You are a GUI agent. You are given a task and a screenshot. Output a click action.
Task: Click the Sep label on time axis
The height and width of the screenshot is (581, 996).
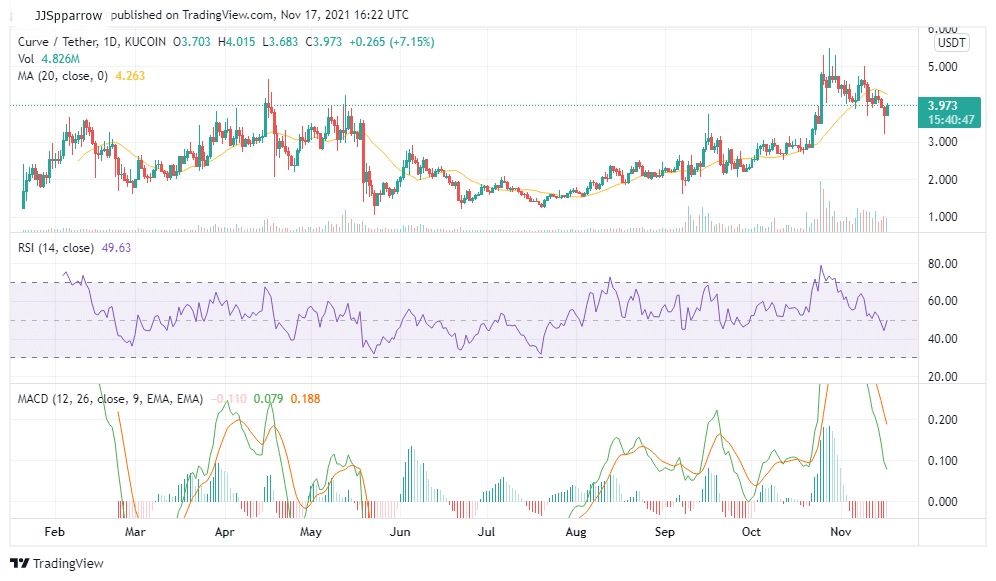coord(664,532)
